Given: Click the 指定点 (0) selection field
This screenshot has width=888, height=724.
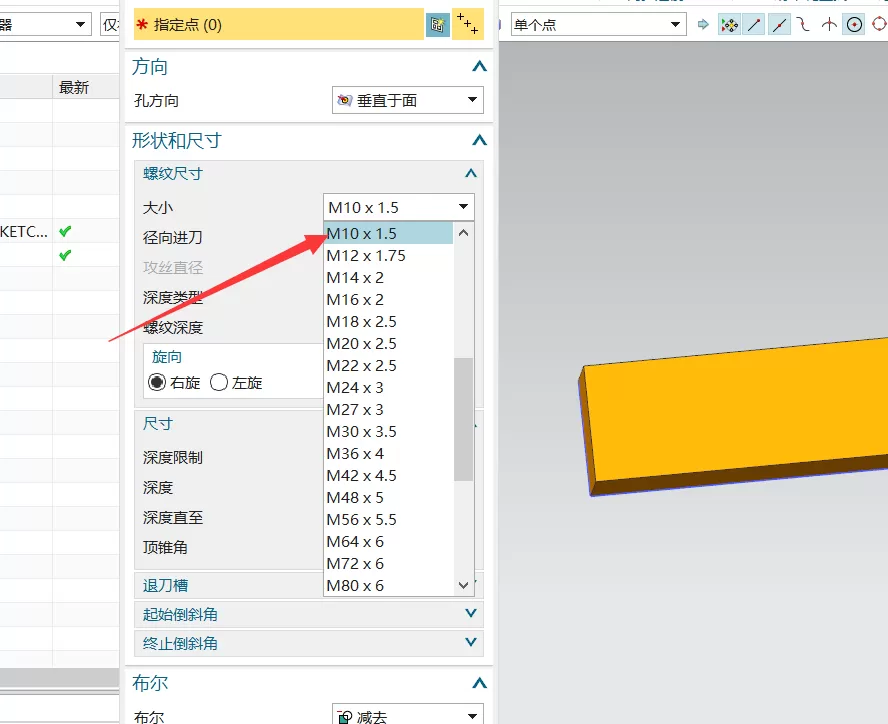Looking at the screenshot, I should coord(279,24).
